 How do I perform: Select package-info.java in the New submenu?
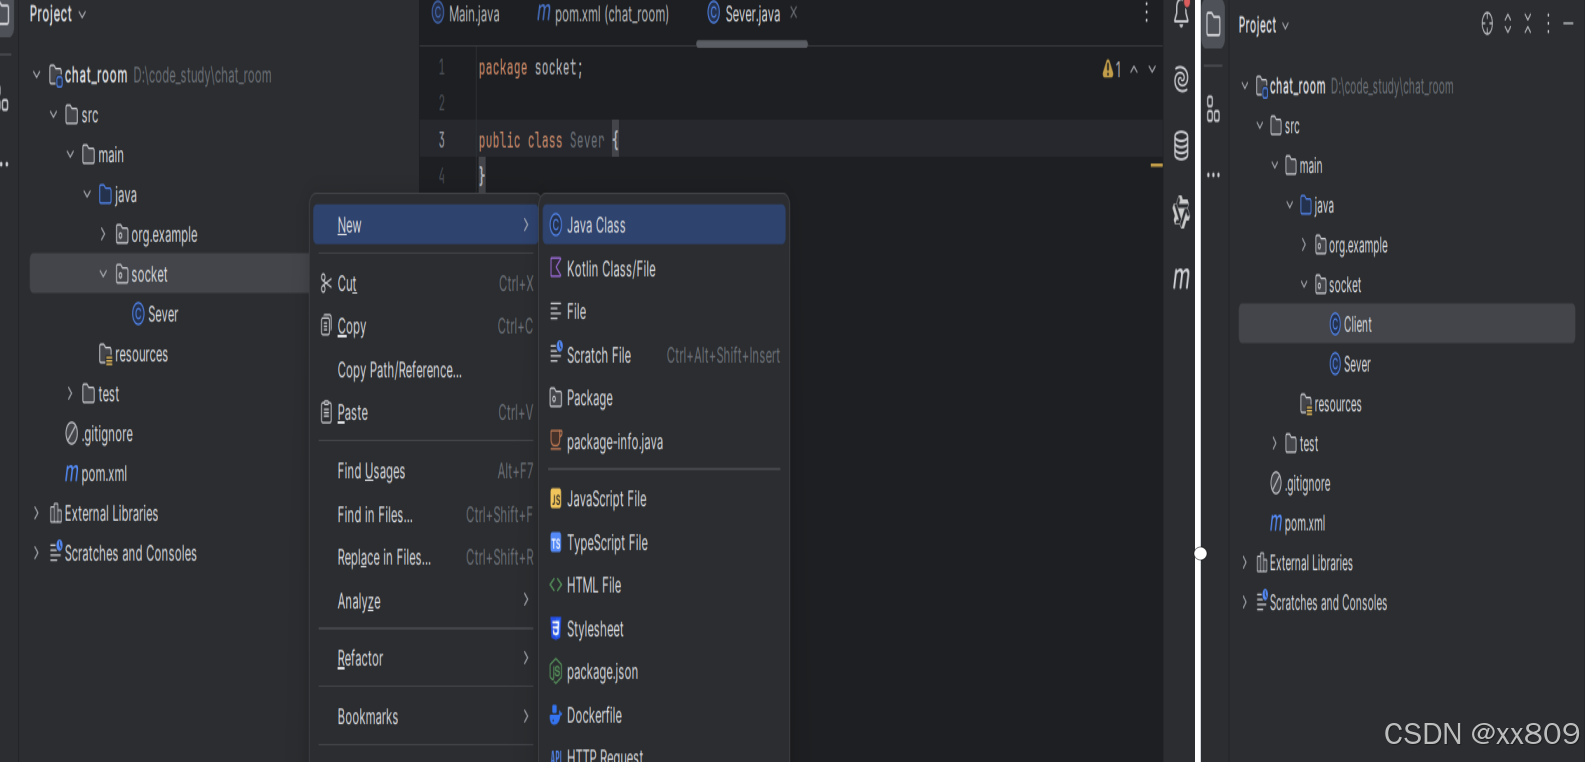point(664,442)
